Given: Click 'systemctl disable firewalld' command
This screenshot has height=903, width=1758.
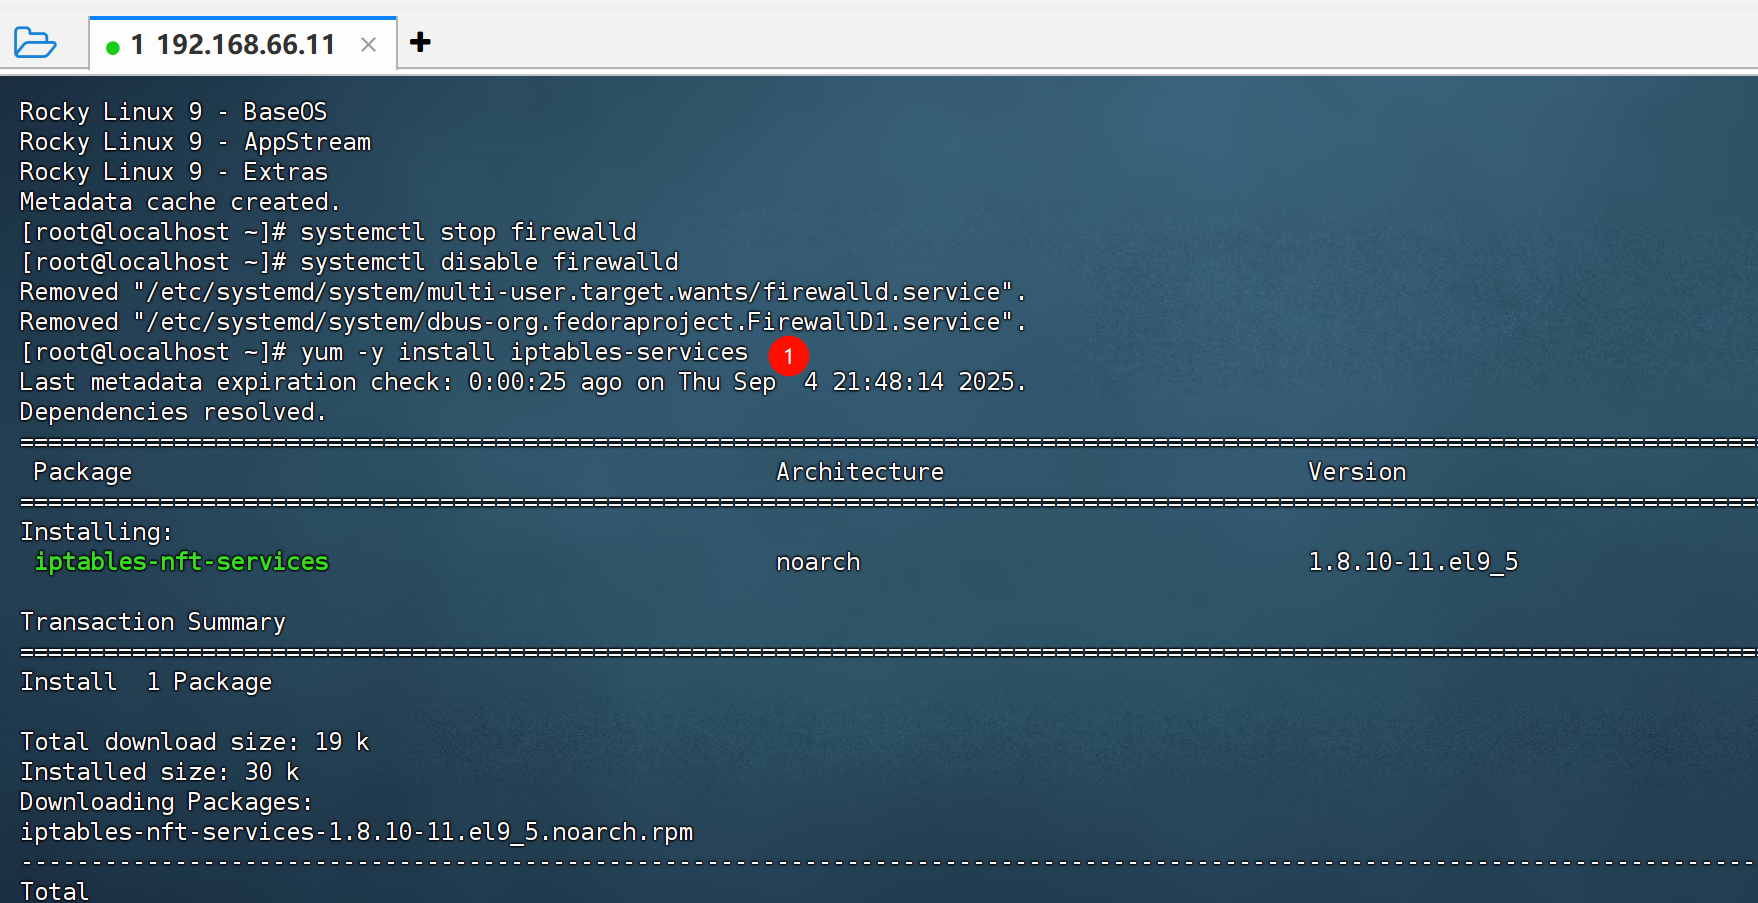Looking at the screenshot, I should tap(489, 262).
